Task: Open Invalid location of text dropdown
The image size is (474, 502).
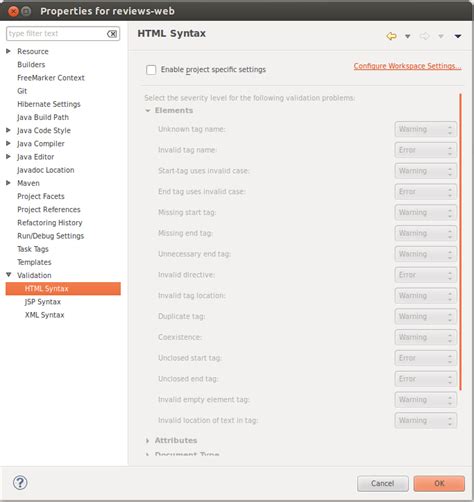Action: click(426, 420)
